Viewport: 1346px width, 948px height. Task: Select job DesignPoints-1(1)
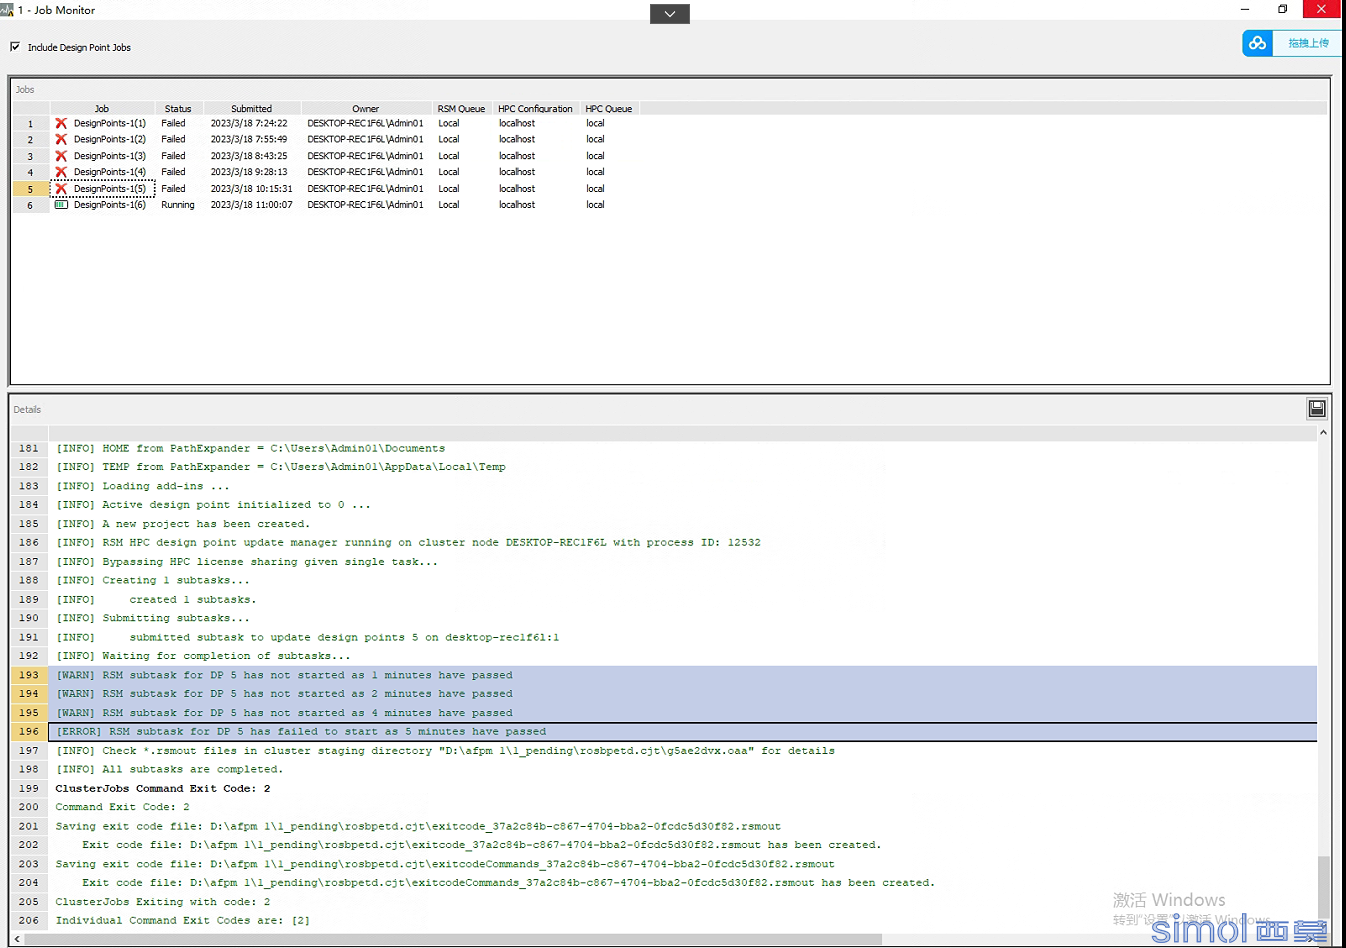(110, 123)
